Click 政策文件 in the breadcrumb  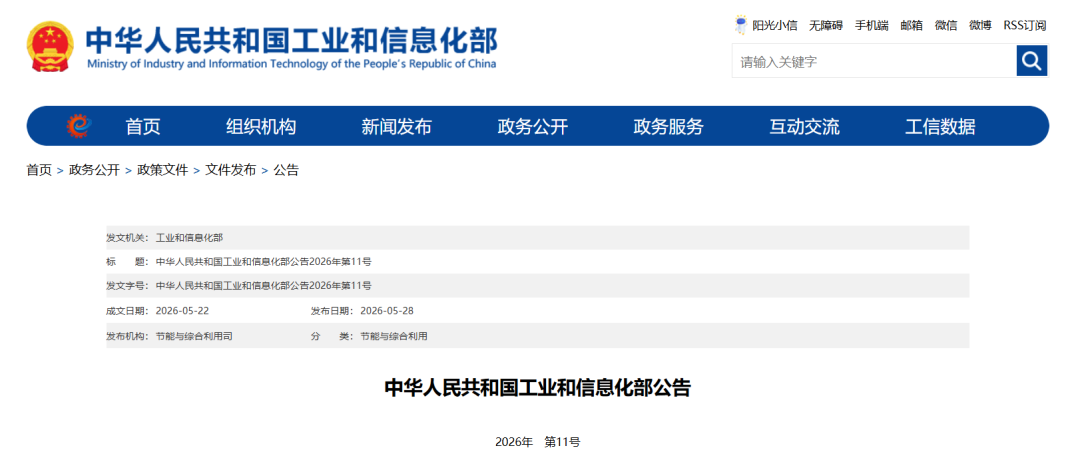pyautogui.click(x=163, y=170)
